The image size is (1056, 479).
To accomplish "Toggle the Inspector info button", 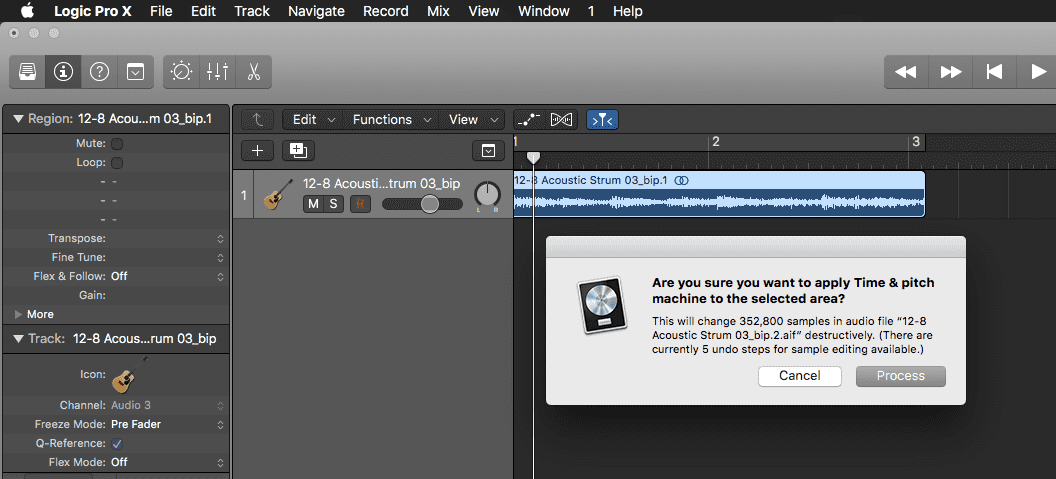I will pyautogui.click(x=63, y=71).
